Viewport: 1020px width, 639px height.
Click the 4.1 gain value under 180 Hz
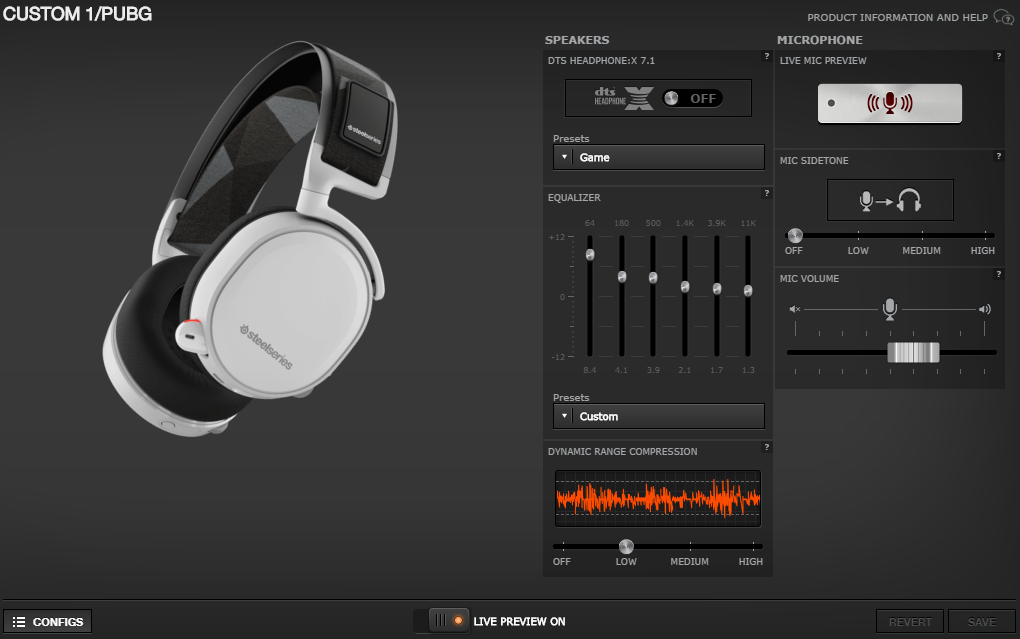(x=622, y=370)
